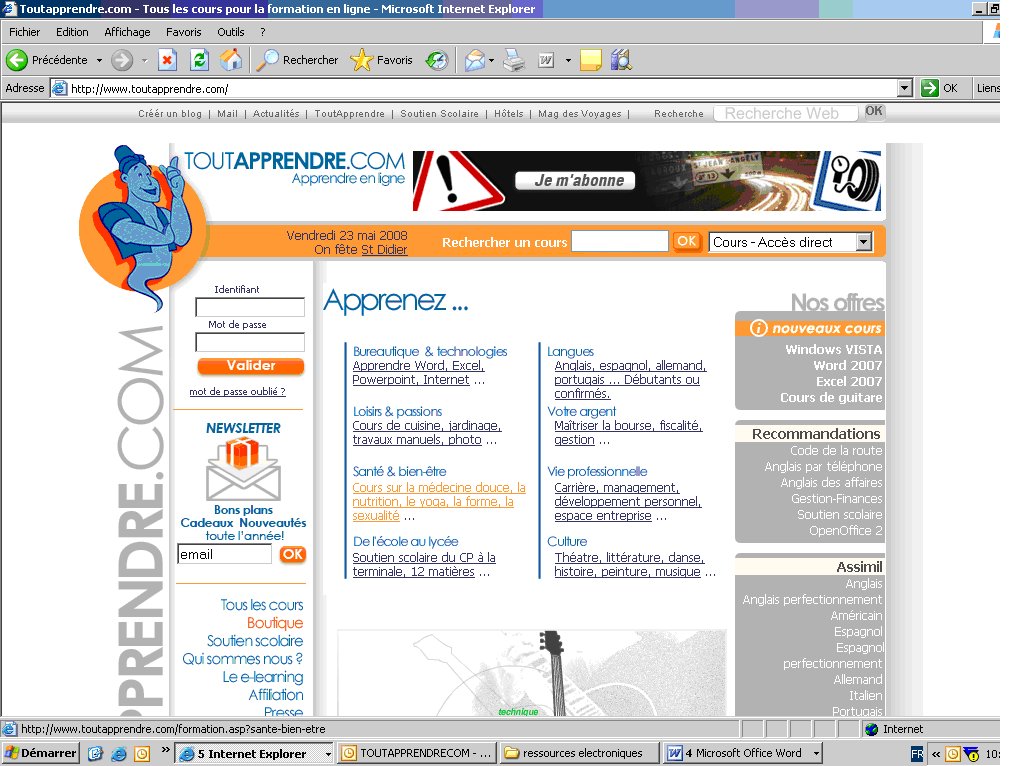Expand the Edit with Word dropdown arrow
Image resolution: width=1024 pixels, height=766 pixels.
point(568,60)
